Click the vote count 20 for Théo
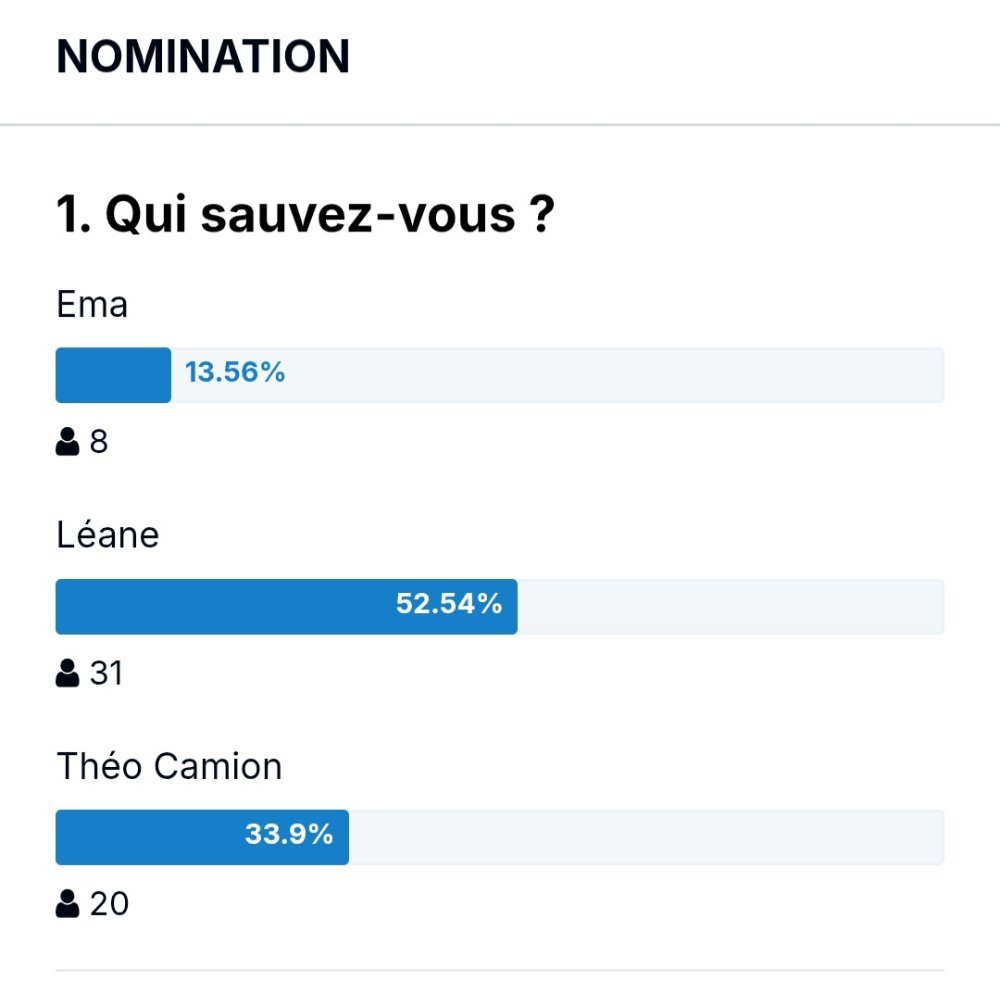This screenshot has height=994, width=1000. (109, 903)
